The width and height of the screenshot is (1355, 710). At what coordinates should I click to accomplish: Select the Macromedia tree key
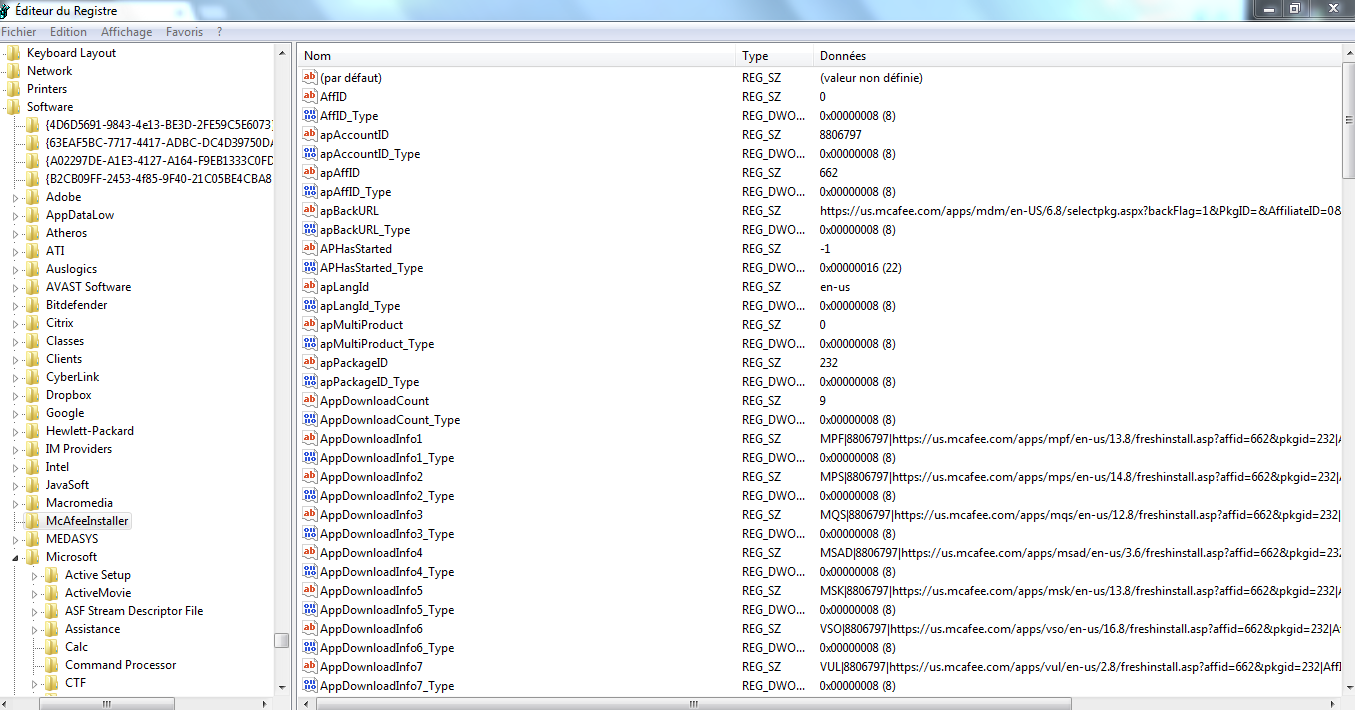pyautogui.click(x=79, y=503)
